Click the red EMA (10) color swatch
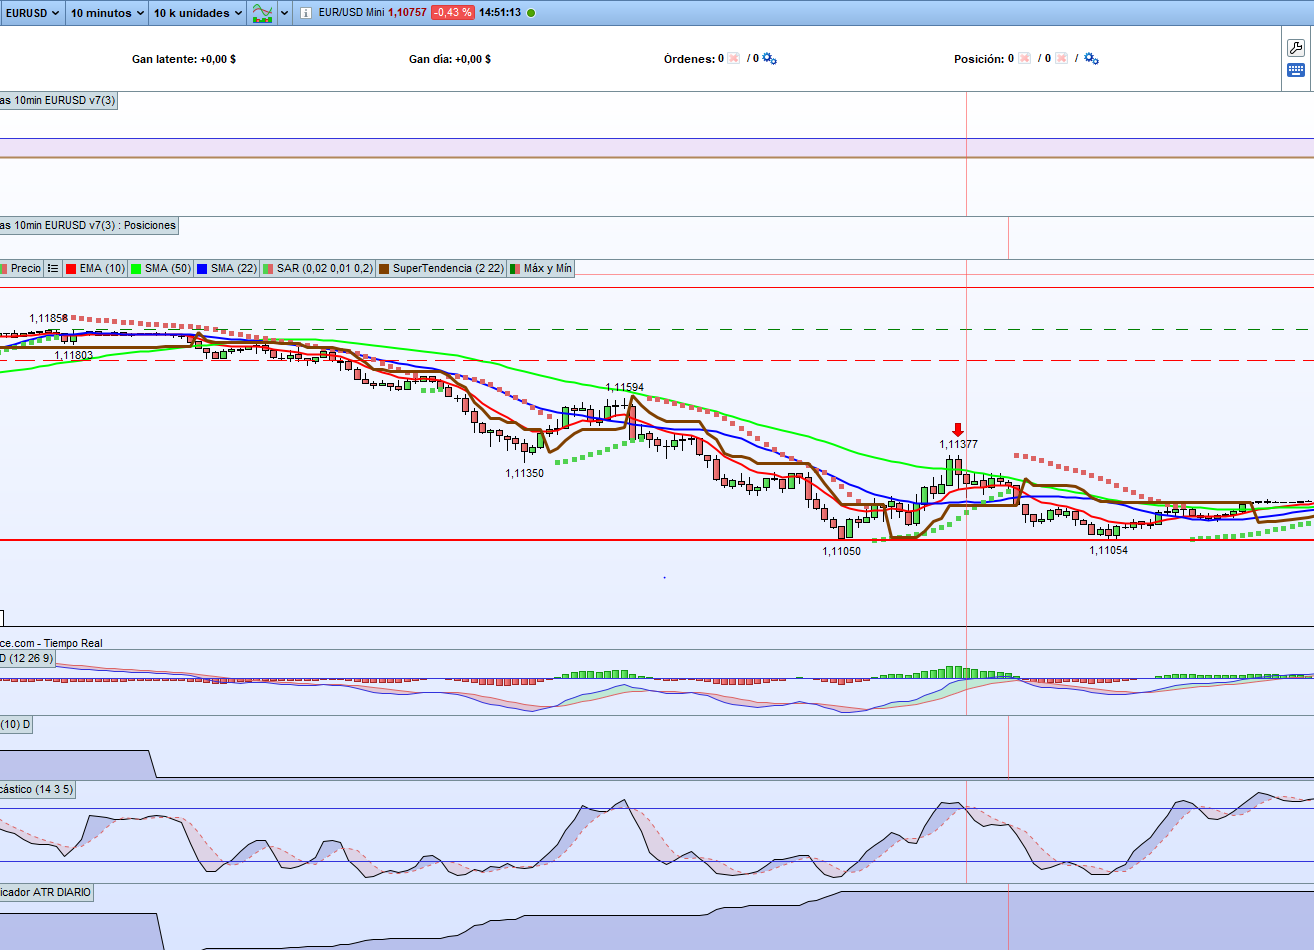 pyautogui.click(x=71, y=268)
